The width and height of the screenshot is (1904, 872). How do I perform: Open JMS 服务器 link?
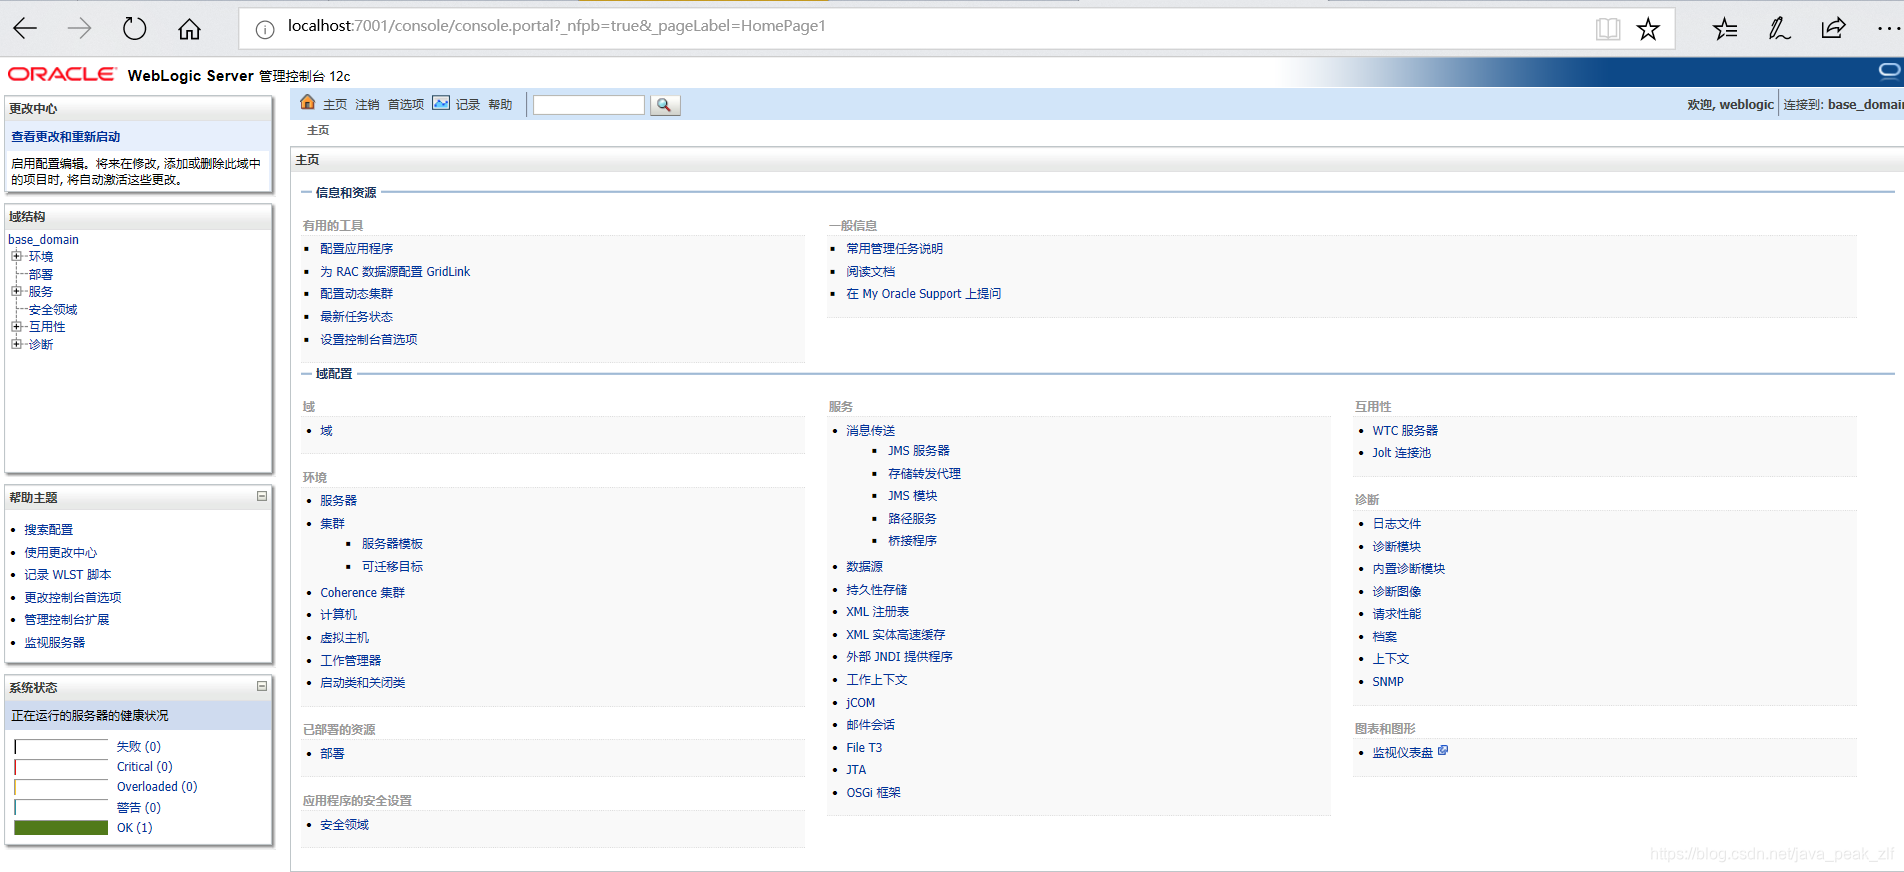pos(919,450)
